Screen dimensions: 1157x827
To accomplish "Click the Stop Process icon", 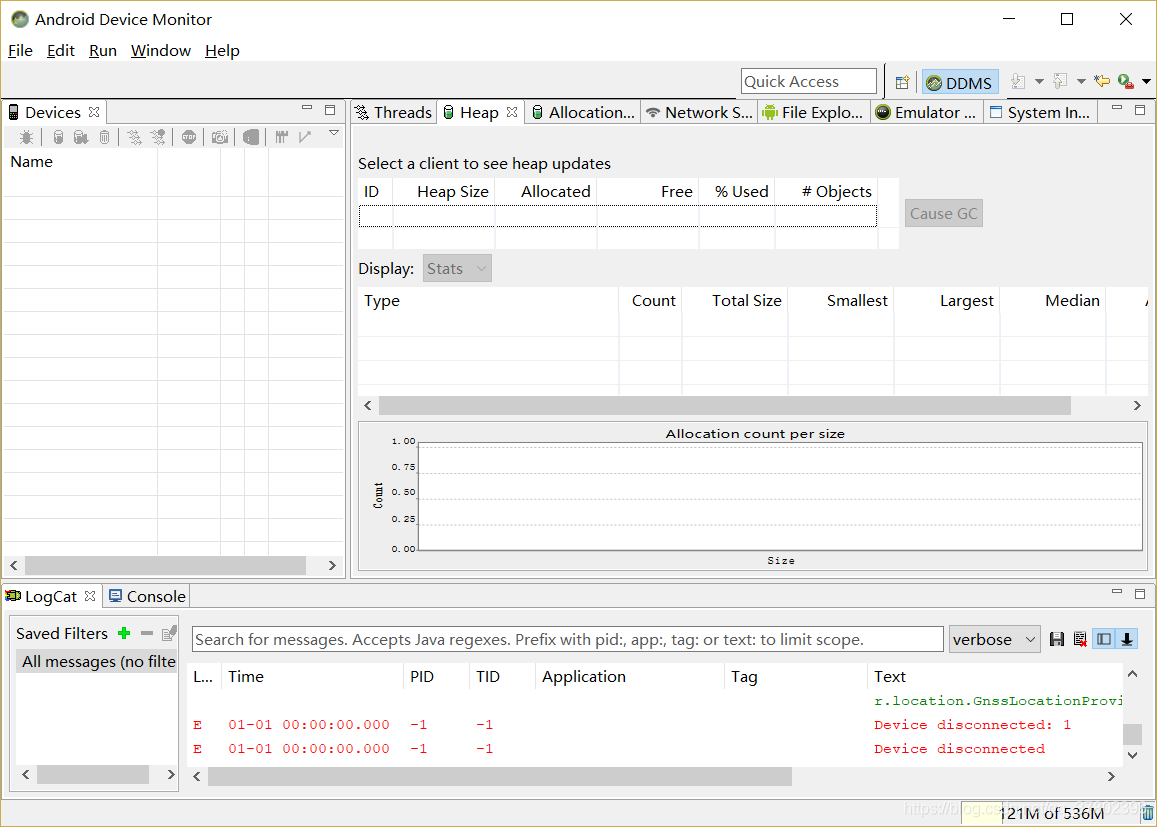I will (189, 137).
